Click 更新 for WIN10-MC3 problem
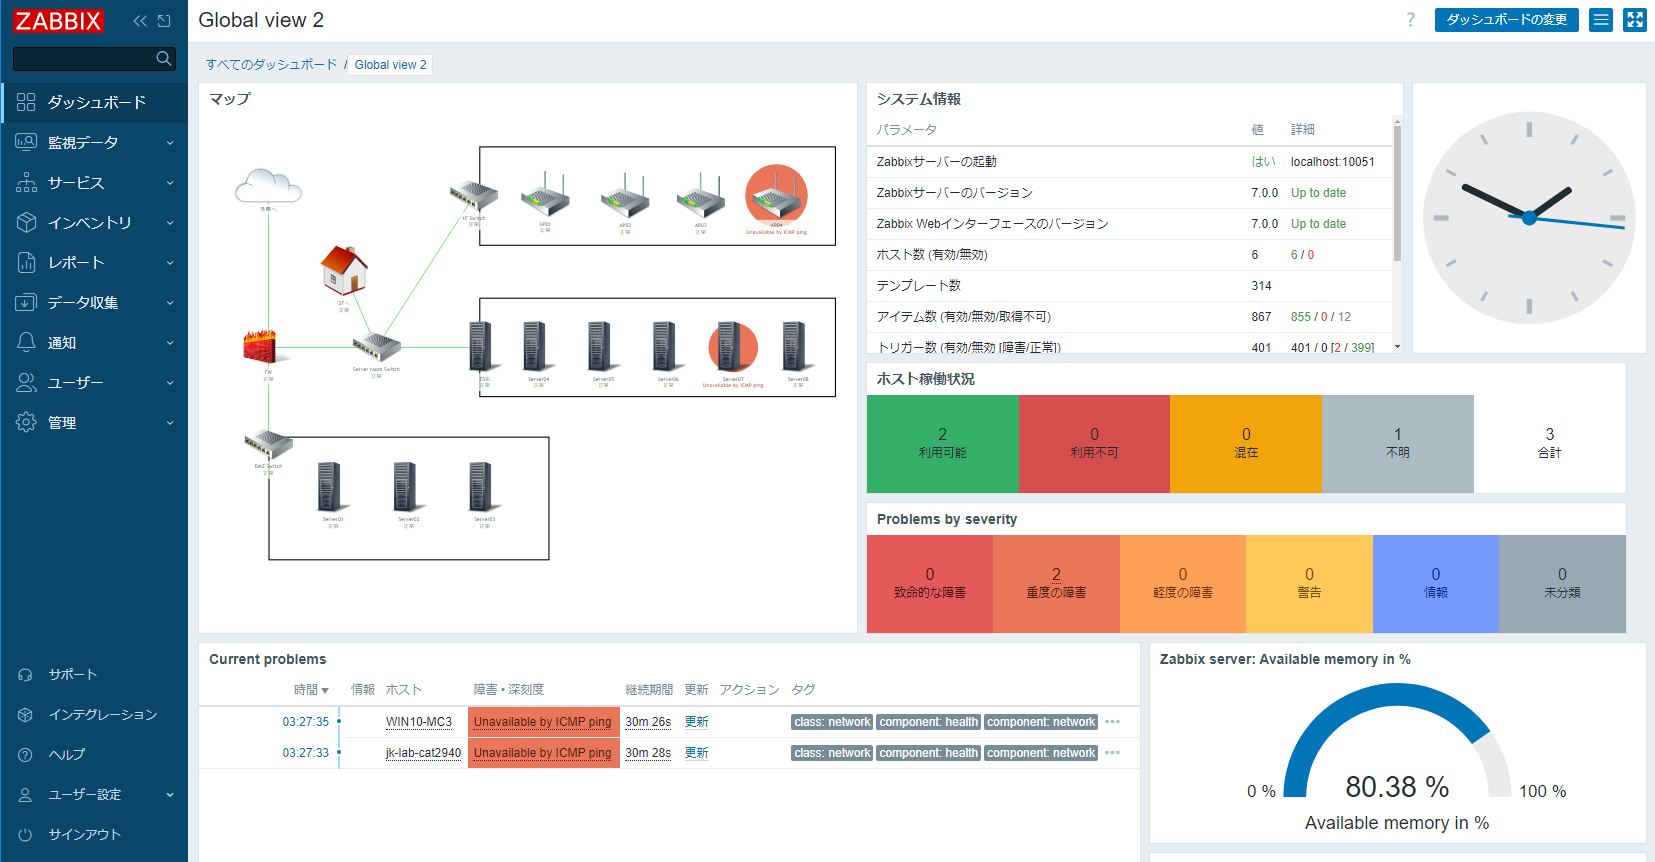This screenshot has width=1655, height=862. pos(697,722)
